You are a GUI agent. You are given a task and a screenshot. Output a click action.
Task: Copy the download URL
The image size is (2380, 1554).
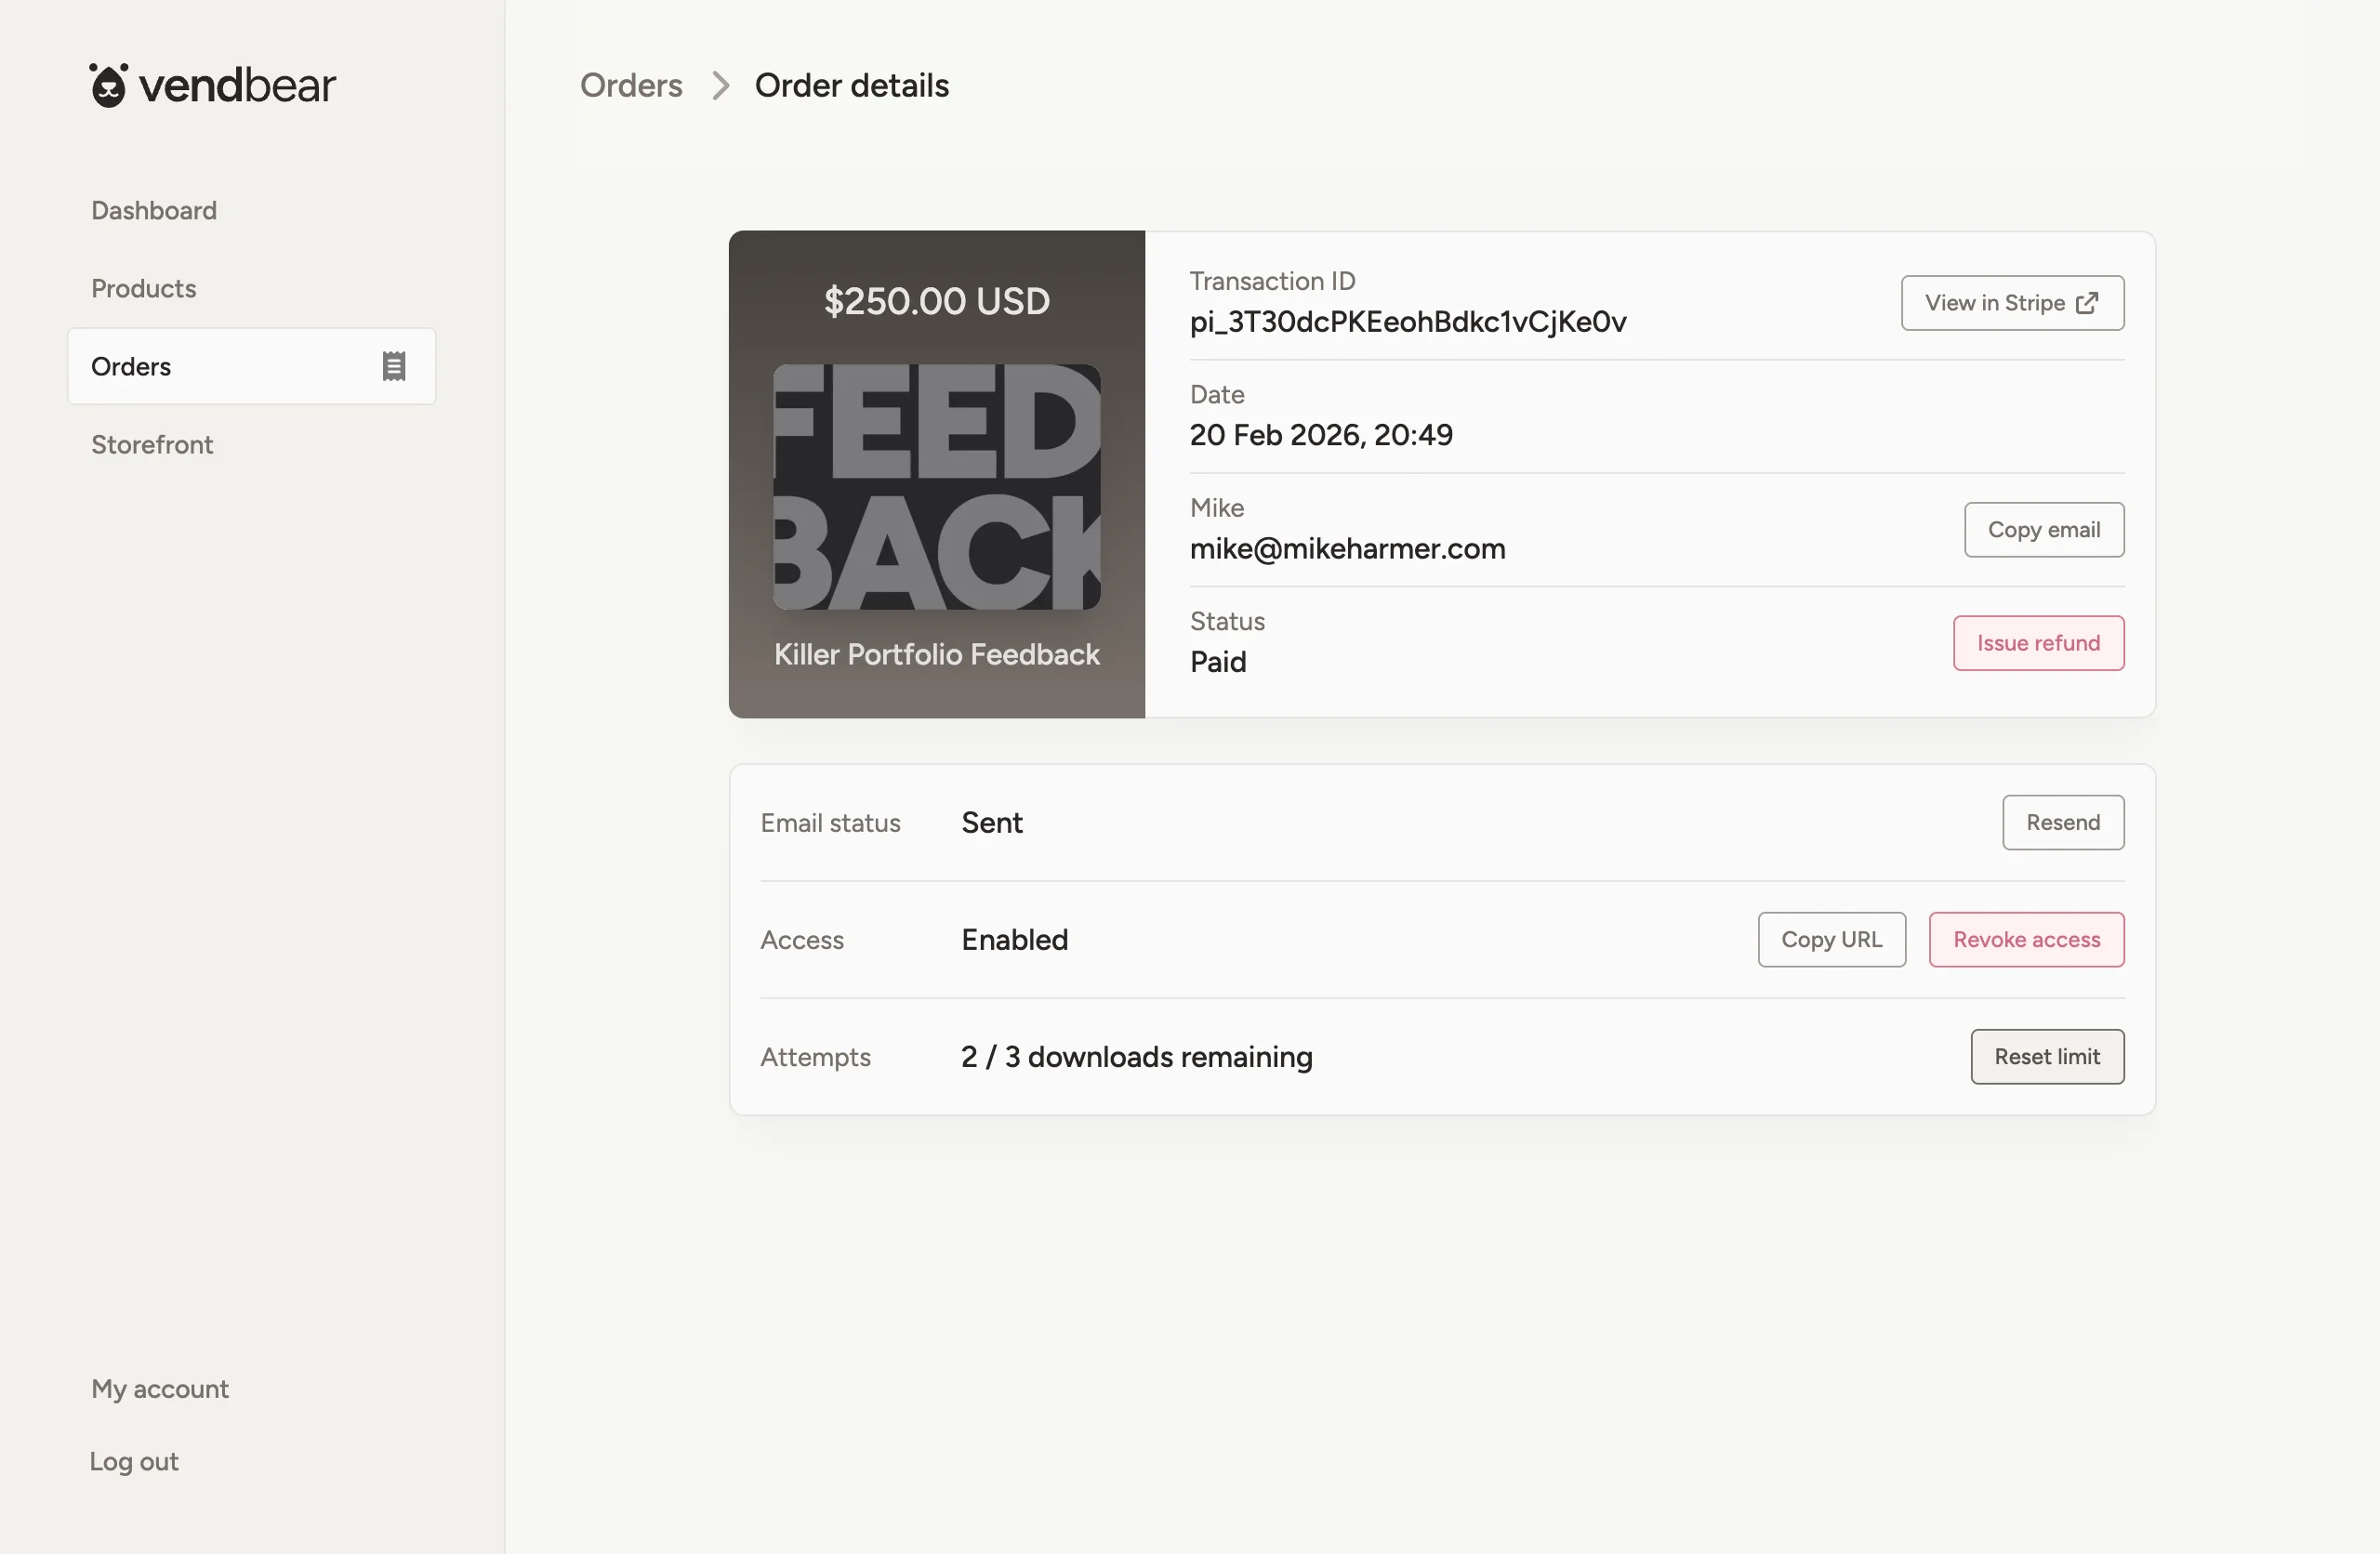click(1831, 939)
